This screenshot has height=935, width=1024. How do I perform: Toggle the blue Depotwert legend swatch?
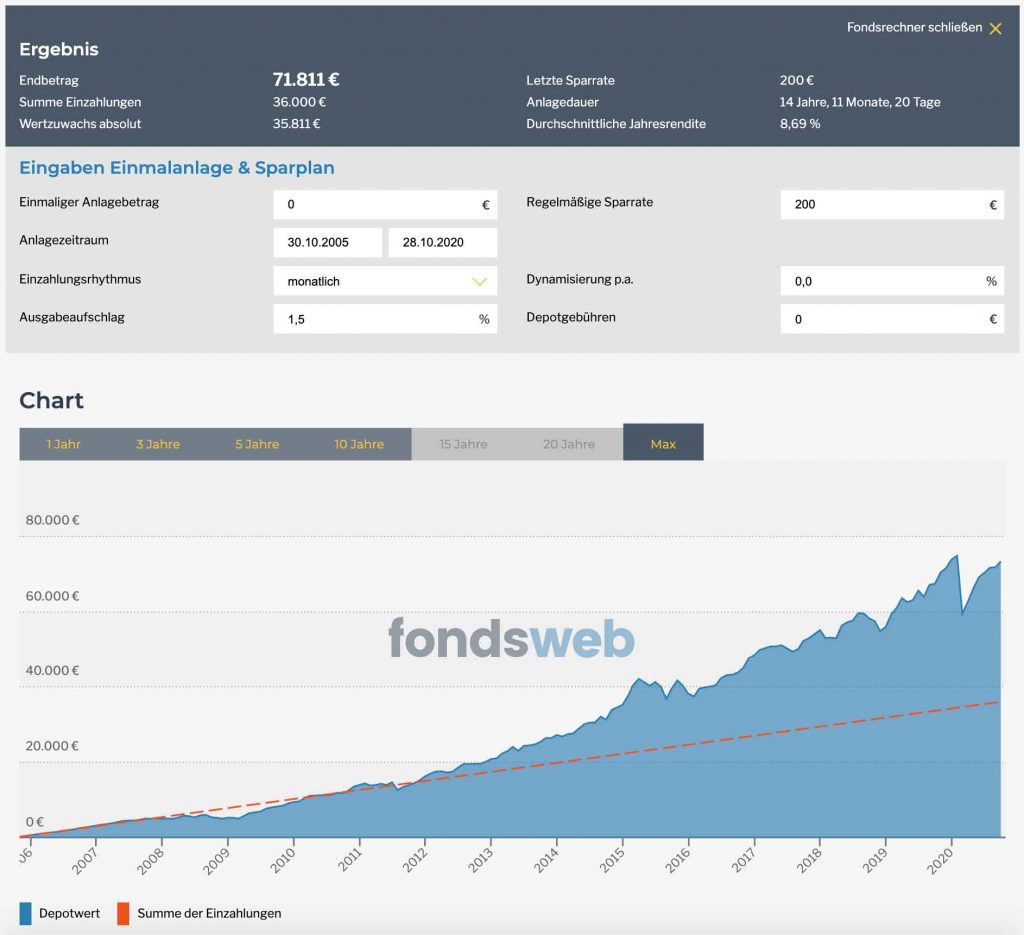[x=25, y=913]
